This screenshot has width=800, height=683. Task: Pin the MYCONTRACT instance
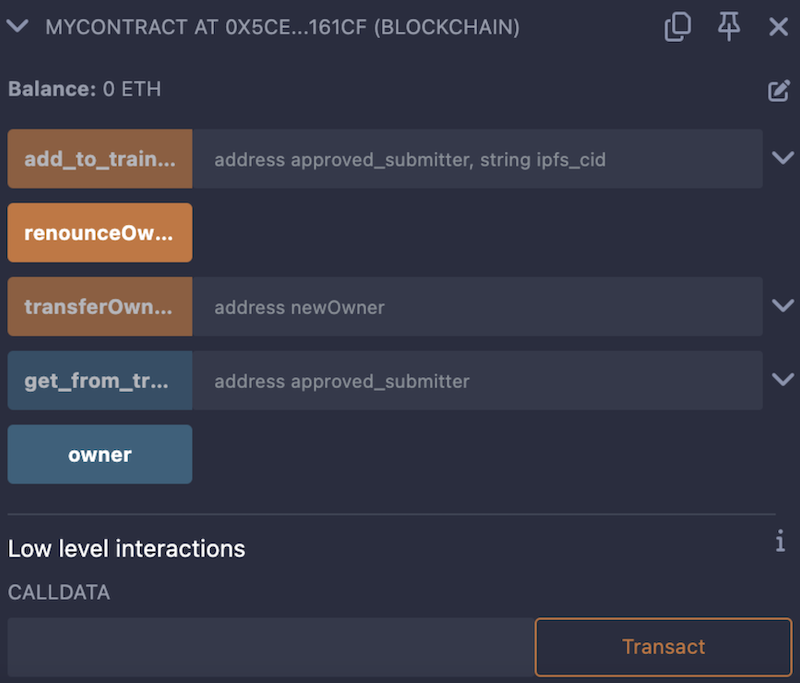click(x=729, y=27)
